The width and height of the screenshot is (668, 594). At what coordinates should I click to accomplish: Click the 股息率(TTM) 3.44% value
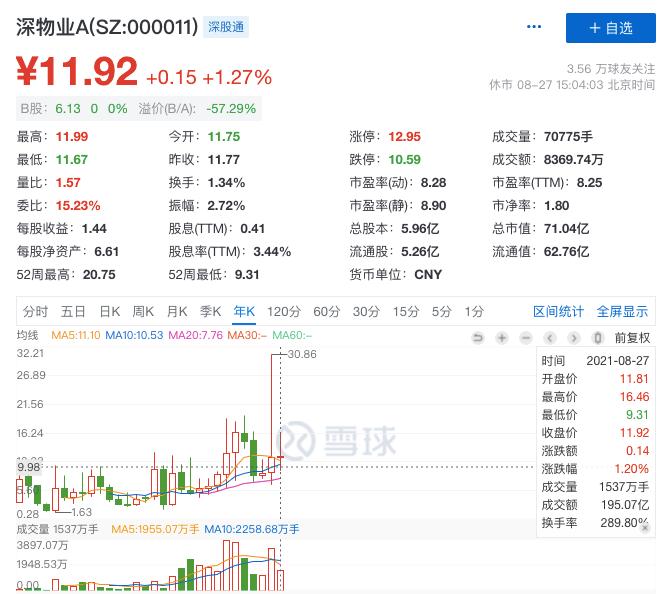tap(272, 252)
